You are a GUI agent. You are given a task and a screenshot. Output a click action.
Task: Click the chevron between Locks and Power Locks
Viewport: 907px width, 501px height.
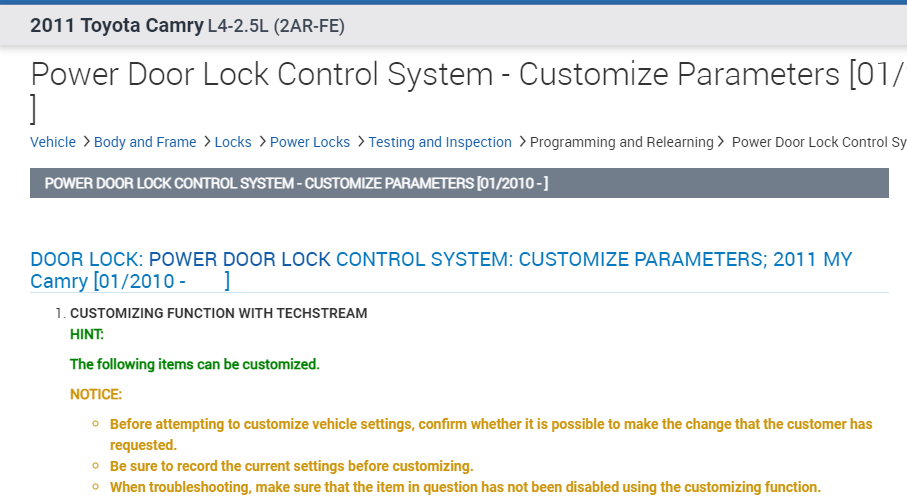point(262,142)
